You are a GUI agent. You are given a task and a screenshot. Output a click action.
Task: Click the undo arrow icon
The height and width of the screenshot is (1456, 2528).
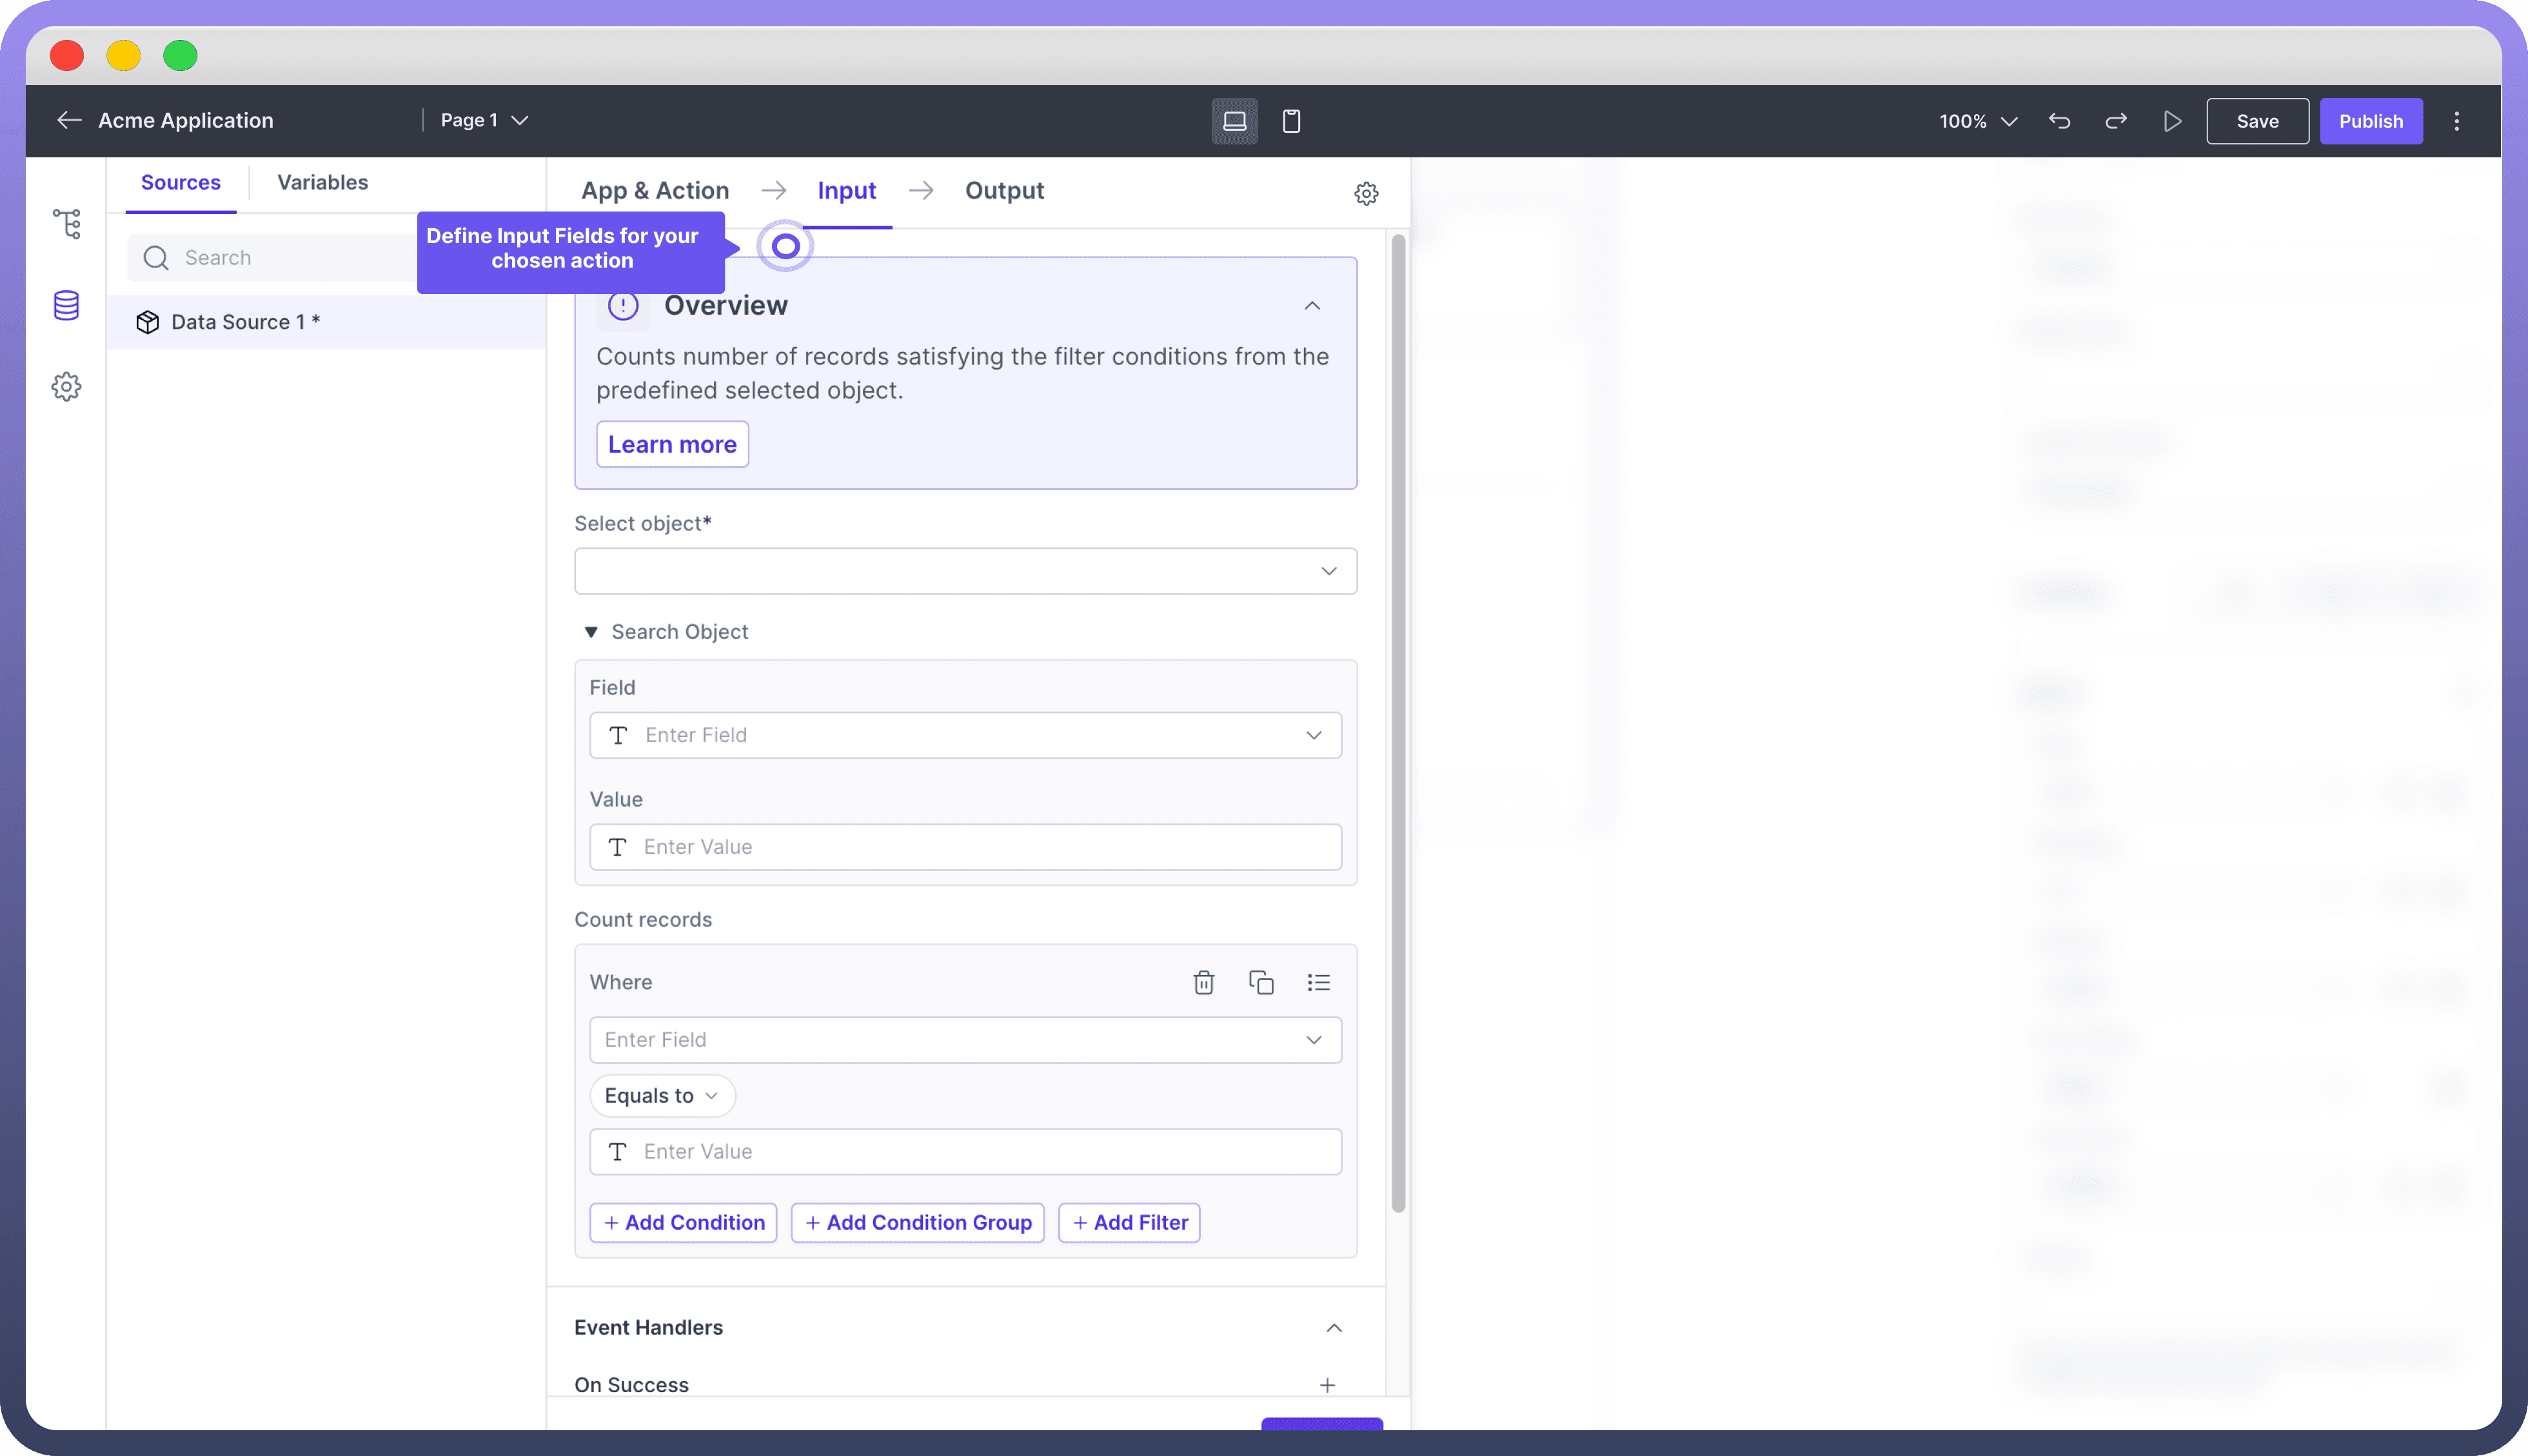tap(2059, 121)
